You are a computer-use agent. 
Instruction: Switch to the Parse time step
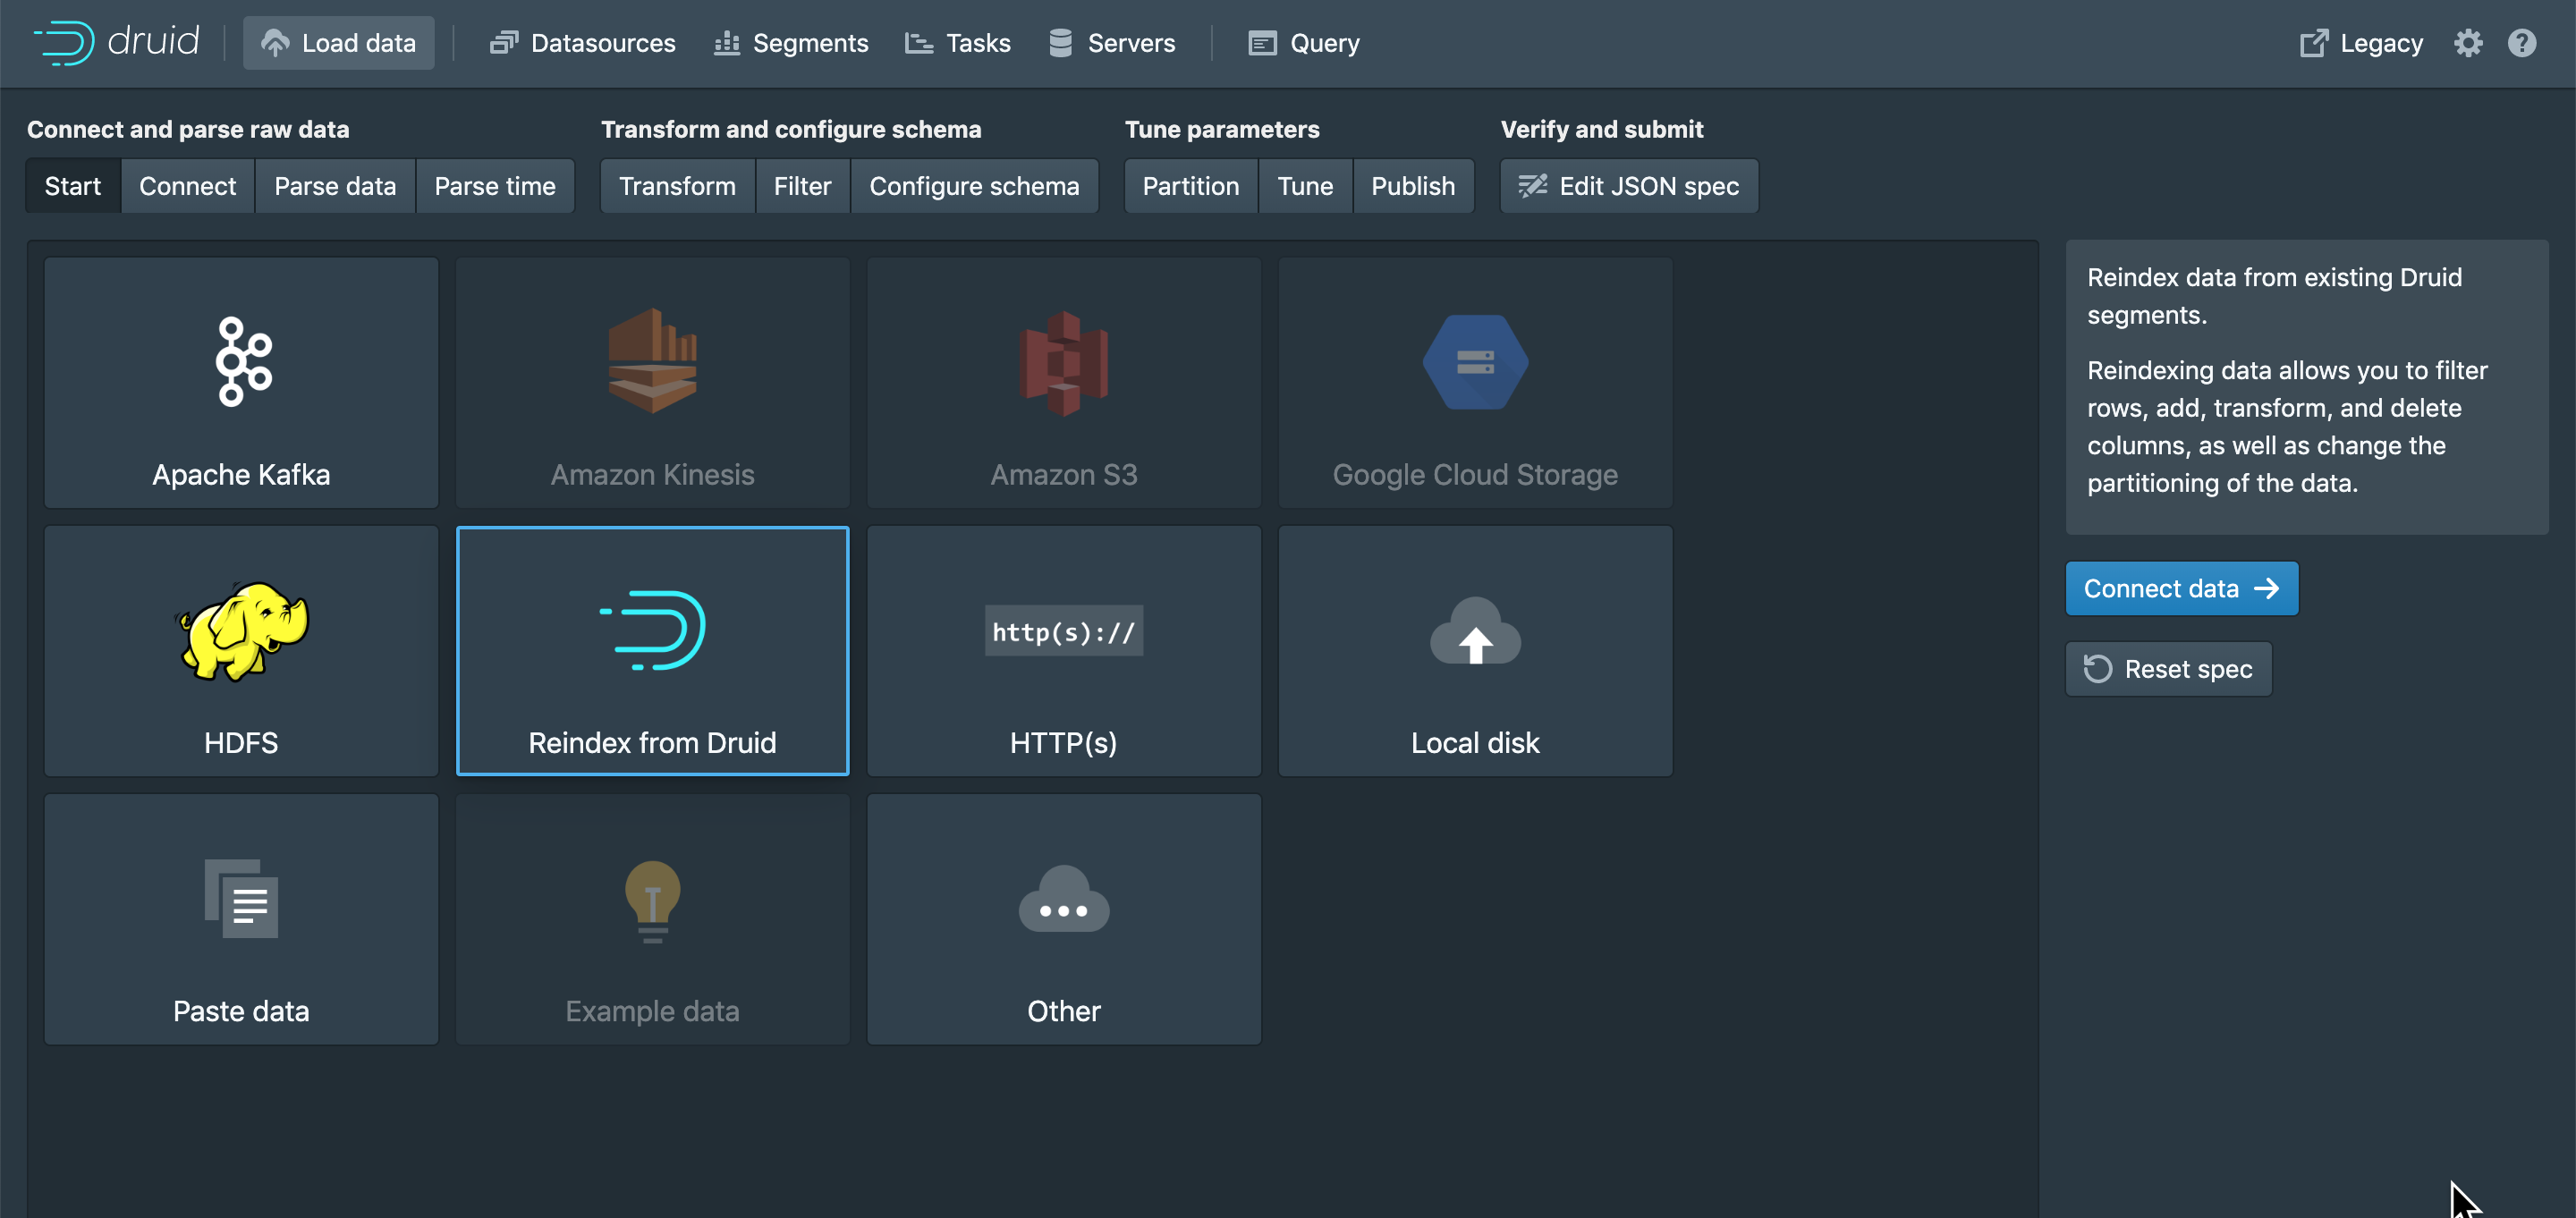(x=494, y=186)
